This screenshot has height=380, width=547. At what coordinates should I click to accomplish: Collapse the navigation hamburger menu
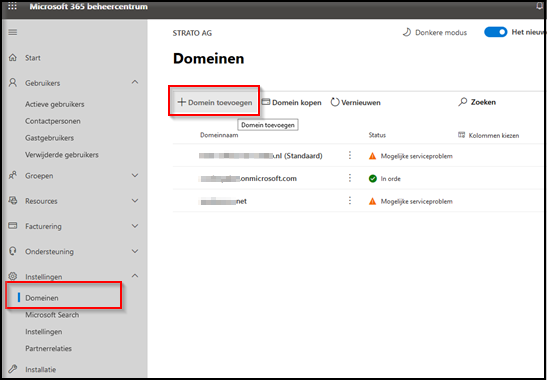click(x=13, y=32)
